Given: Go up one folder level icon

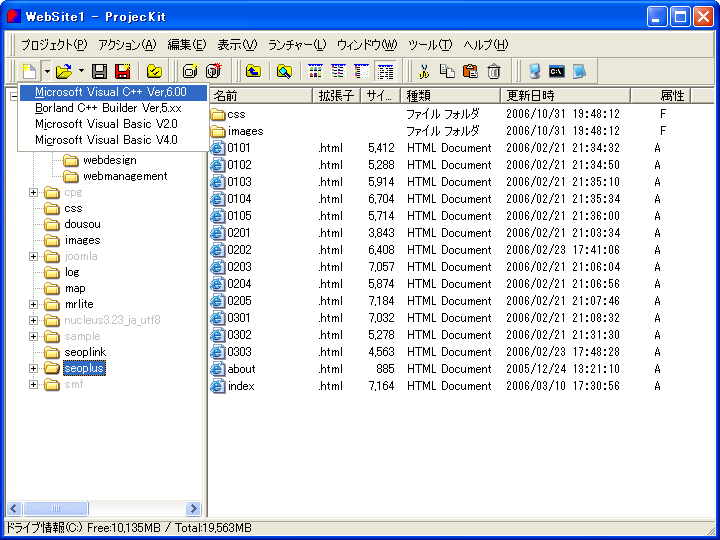Looking at the screenshot, I should [x=253, y=71].
